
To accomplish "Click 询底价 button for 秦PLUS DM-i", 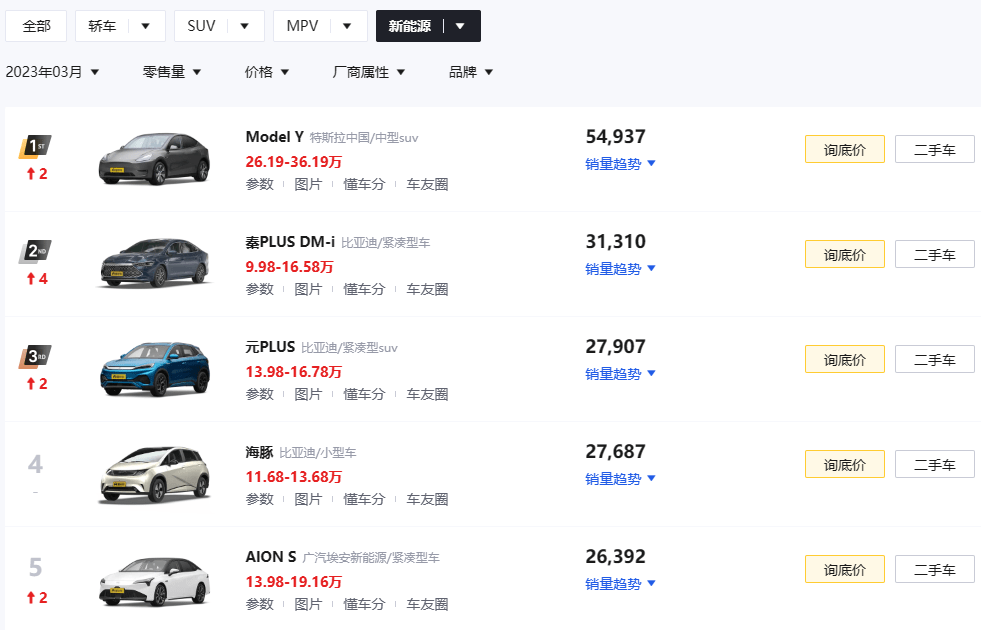I will [845, 255].
